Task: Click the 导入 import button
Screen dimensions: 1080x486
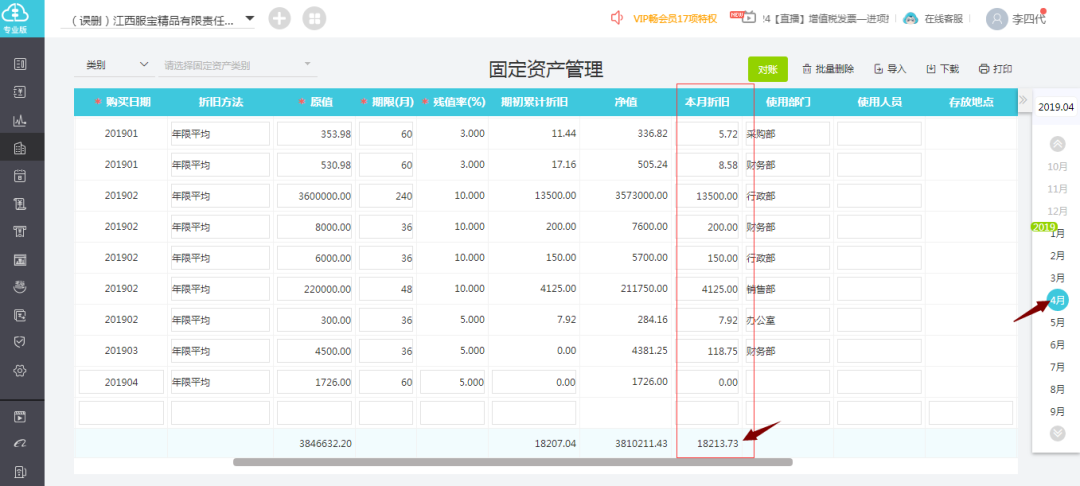Action: click(x=890, y=69)
